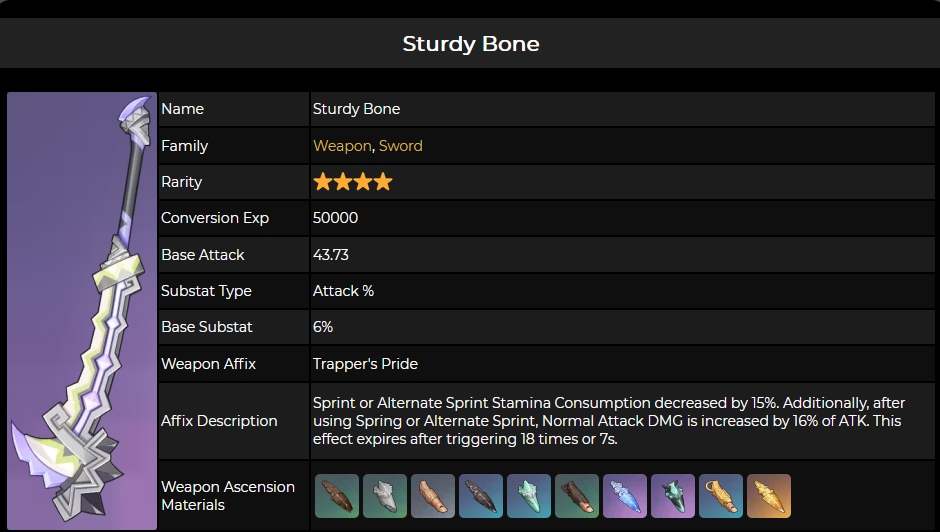
Task: Click the Conversion Exp value 50000
Action: [x=335, y=218]
